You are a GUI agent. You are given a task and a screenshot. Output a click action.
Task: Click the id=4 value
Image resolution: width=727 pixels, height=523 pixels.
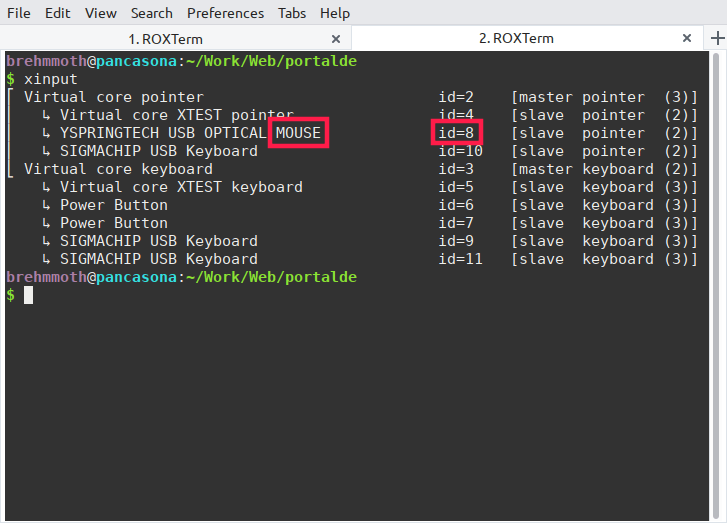click(x=456, y=115)
